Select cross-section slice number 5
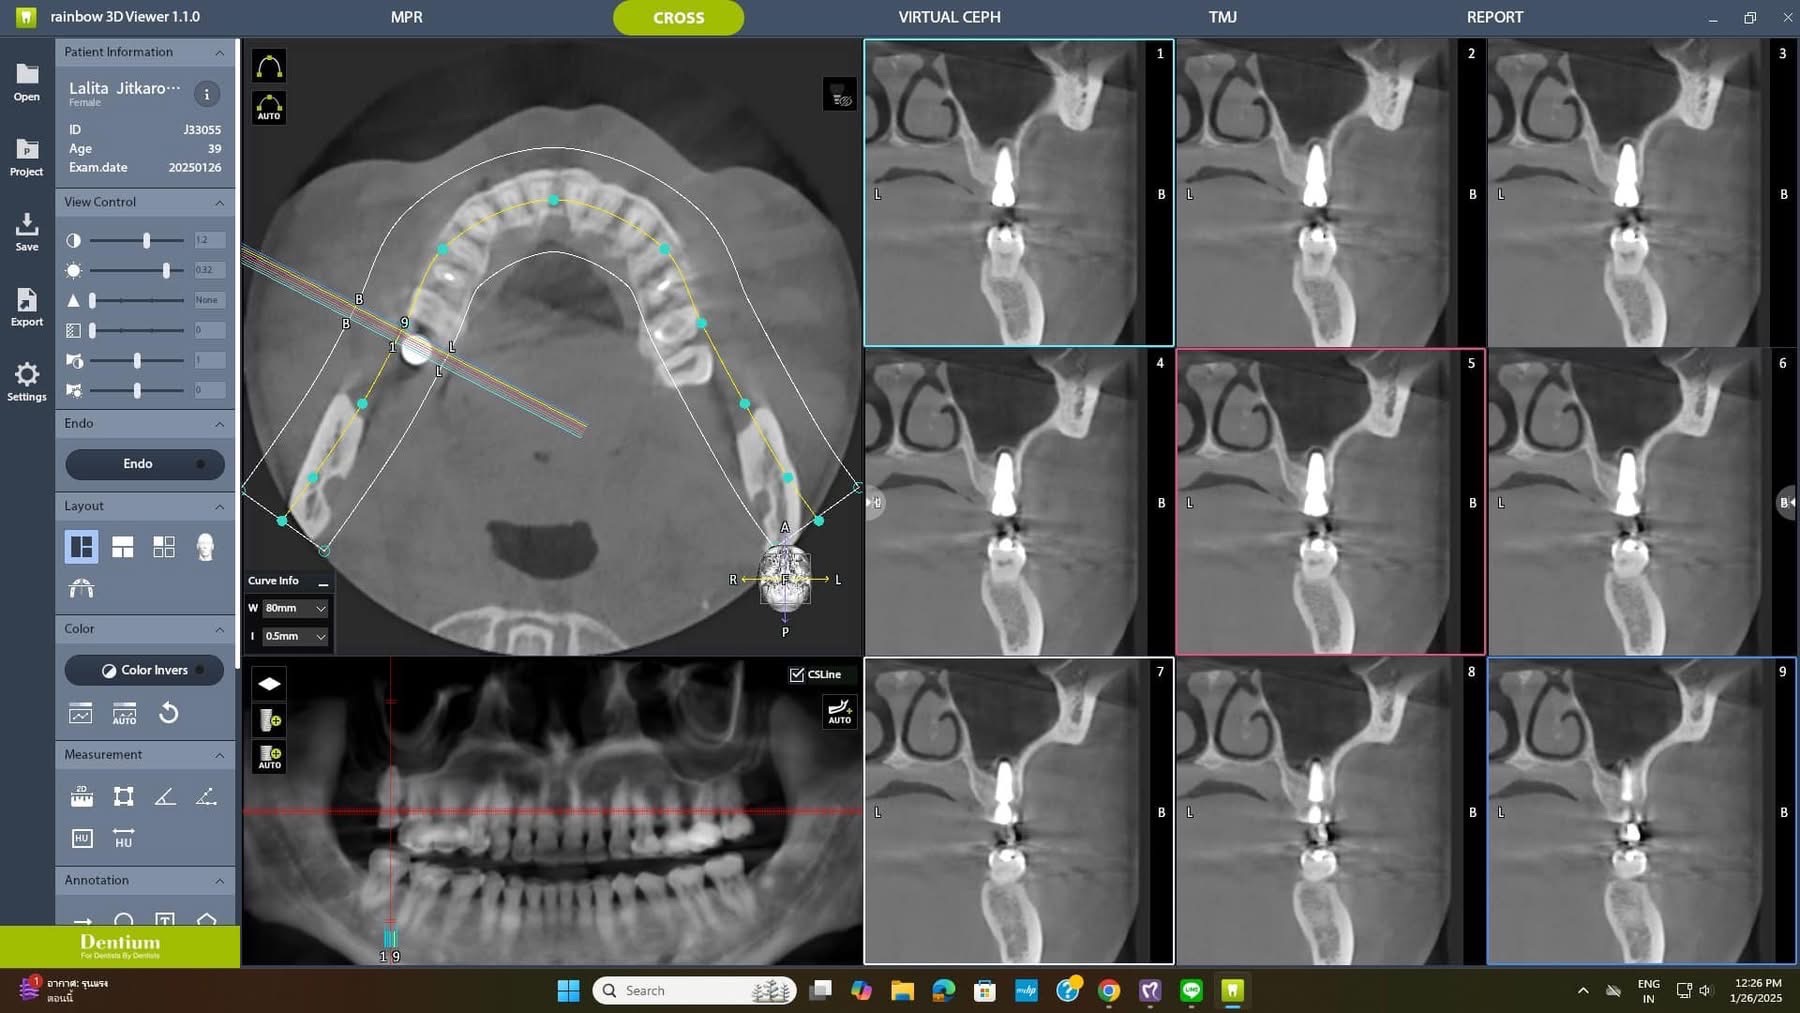 coord(1329,502)
